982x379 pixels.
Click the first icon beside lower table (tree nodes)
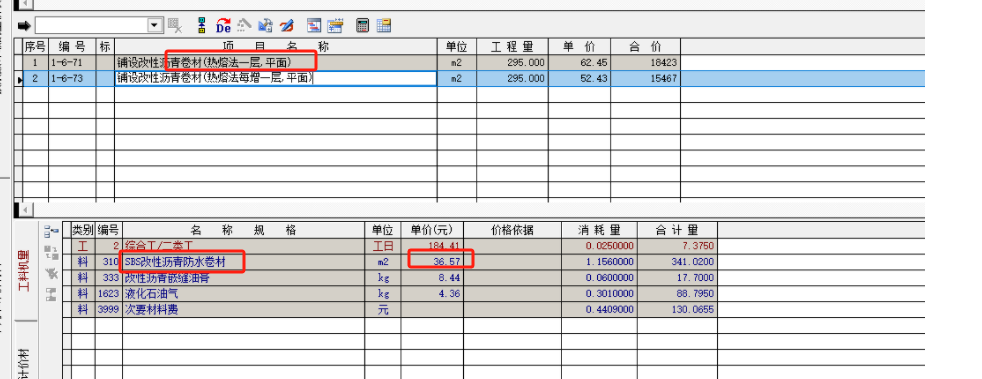pyautogui.click(x=52, y=232)
